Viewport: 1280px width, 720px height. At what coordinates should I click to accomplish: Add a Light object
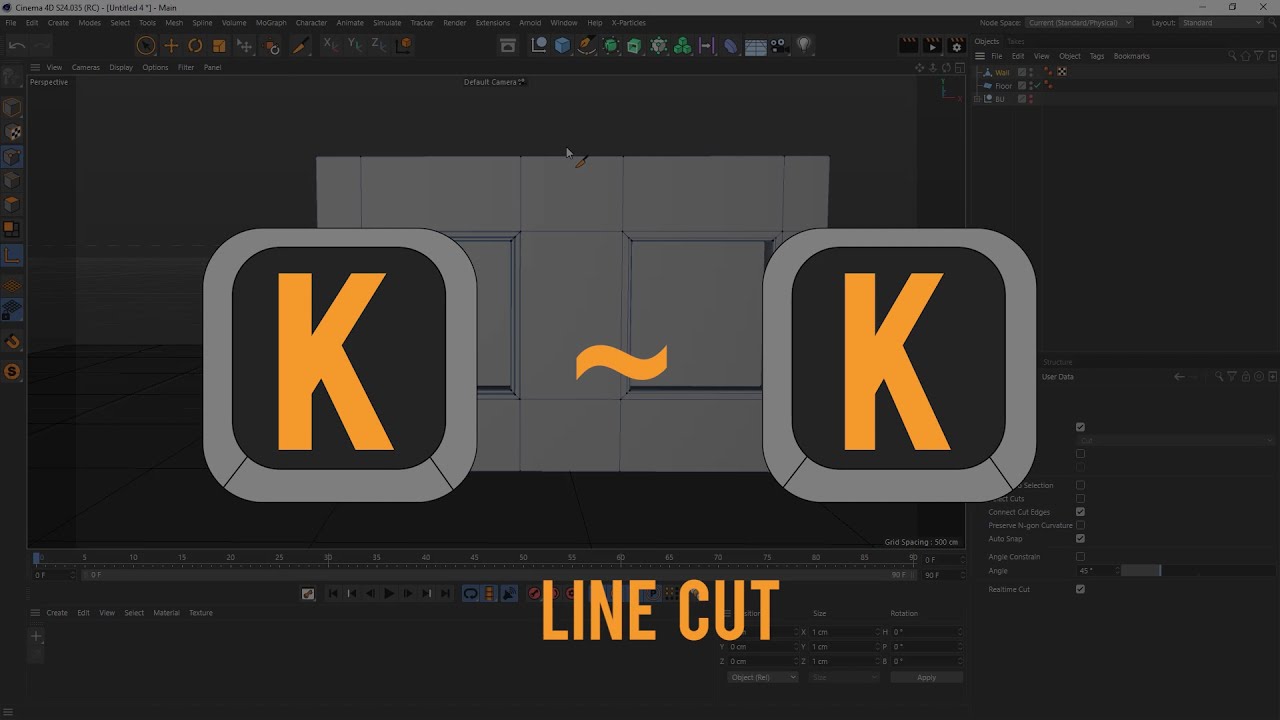pos(804,45)
